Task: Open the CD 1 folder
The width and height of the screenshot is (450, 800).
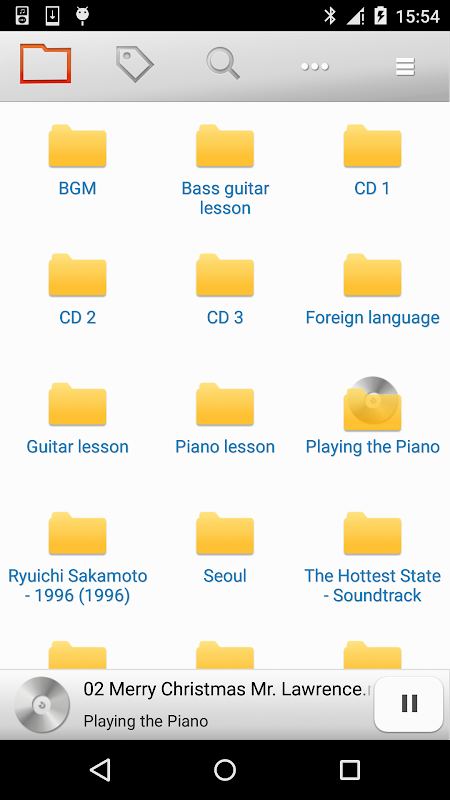Action: [x=372, y=160]
